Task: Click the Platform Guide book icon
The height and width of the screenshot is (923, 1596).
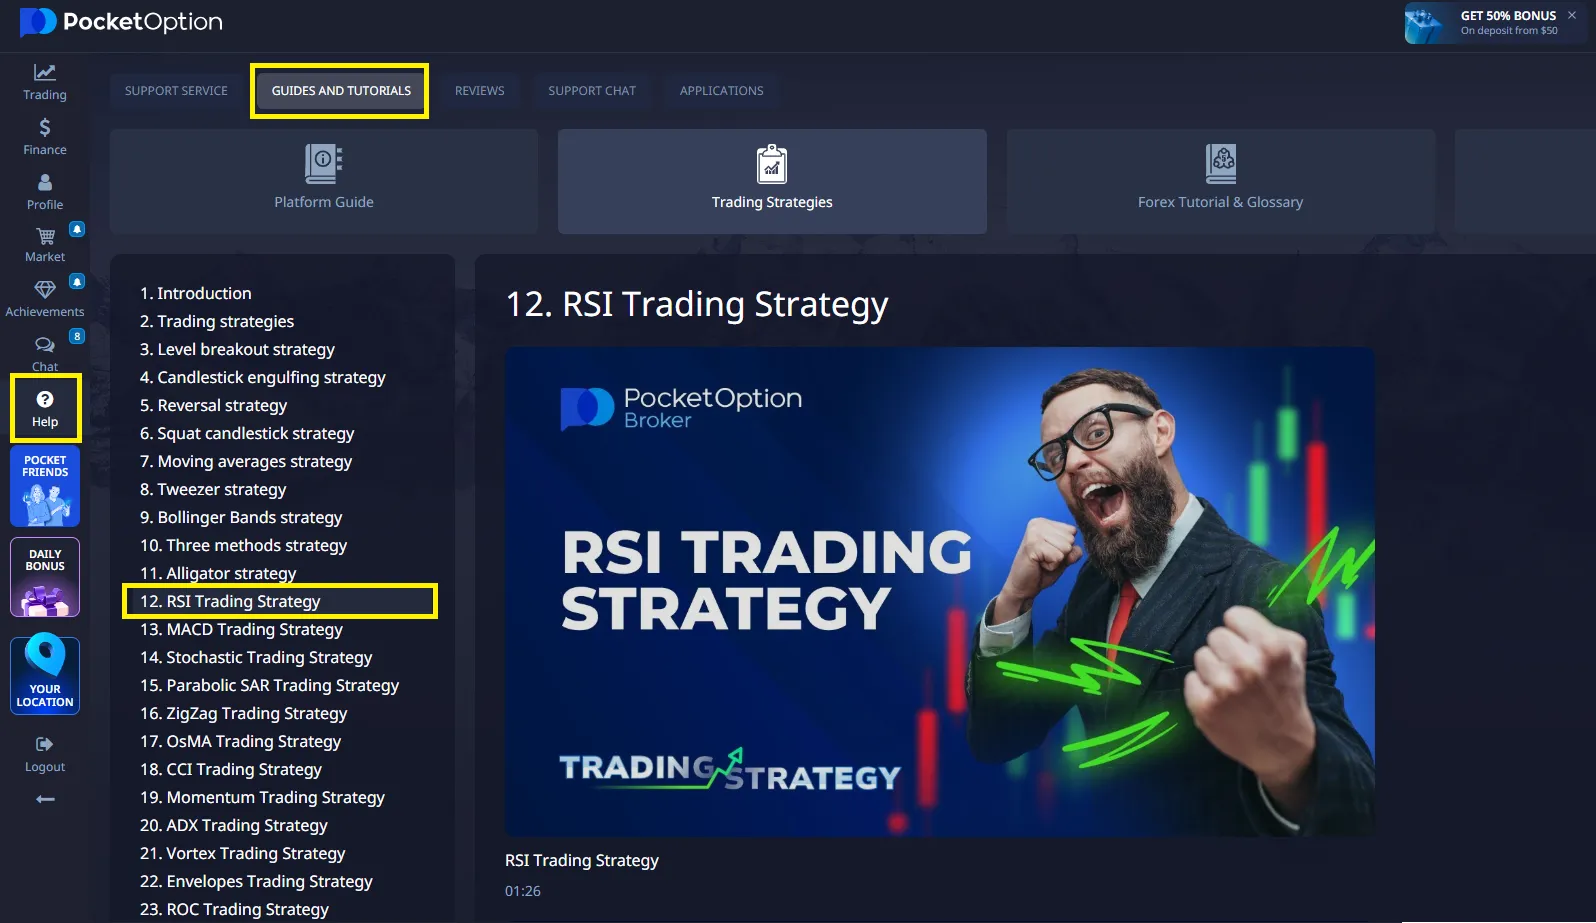Action: point(324,164)
